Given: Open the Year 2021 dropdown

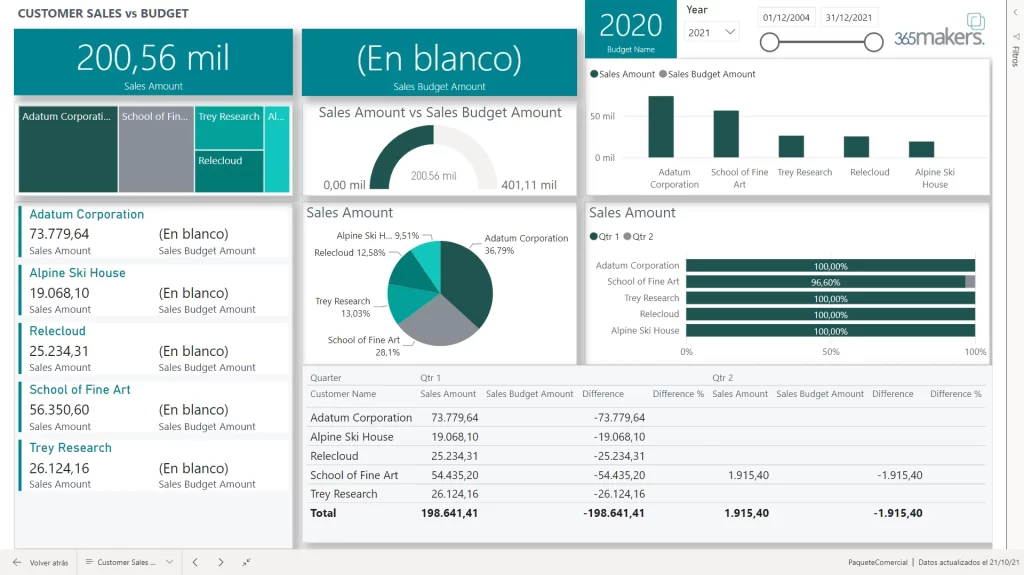Looking at the screenshot, I should coord(712,33).
